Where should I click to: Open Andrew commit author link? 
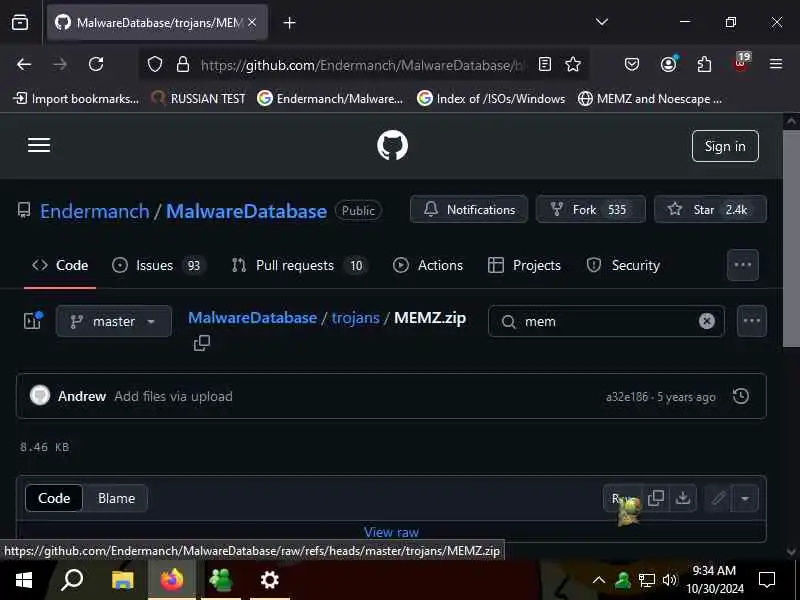coord(82,396)
